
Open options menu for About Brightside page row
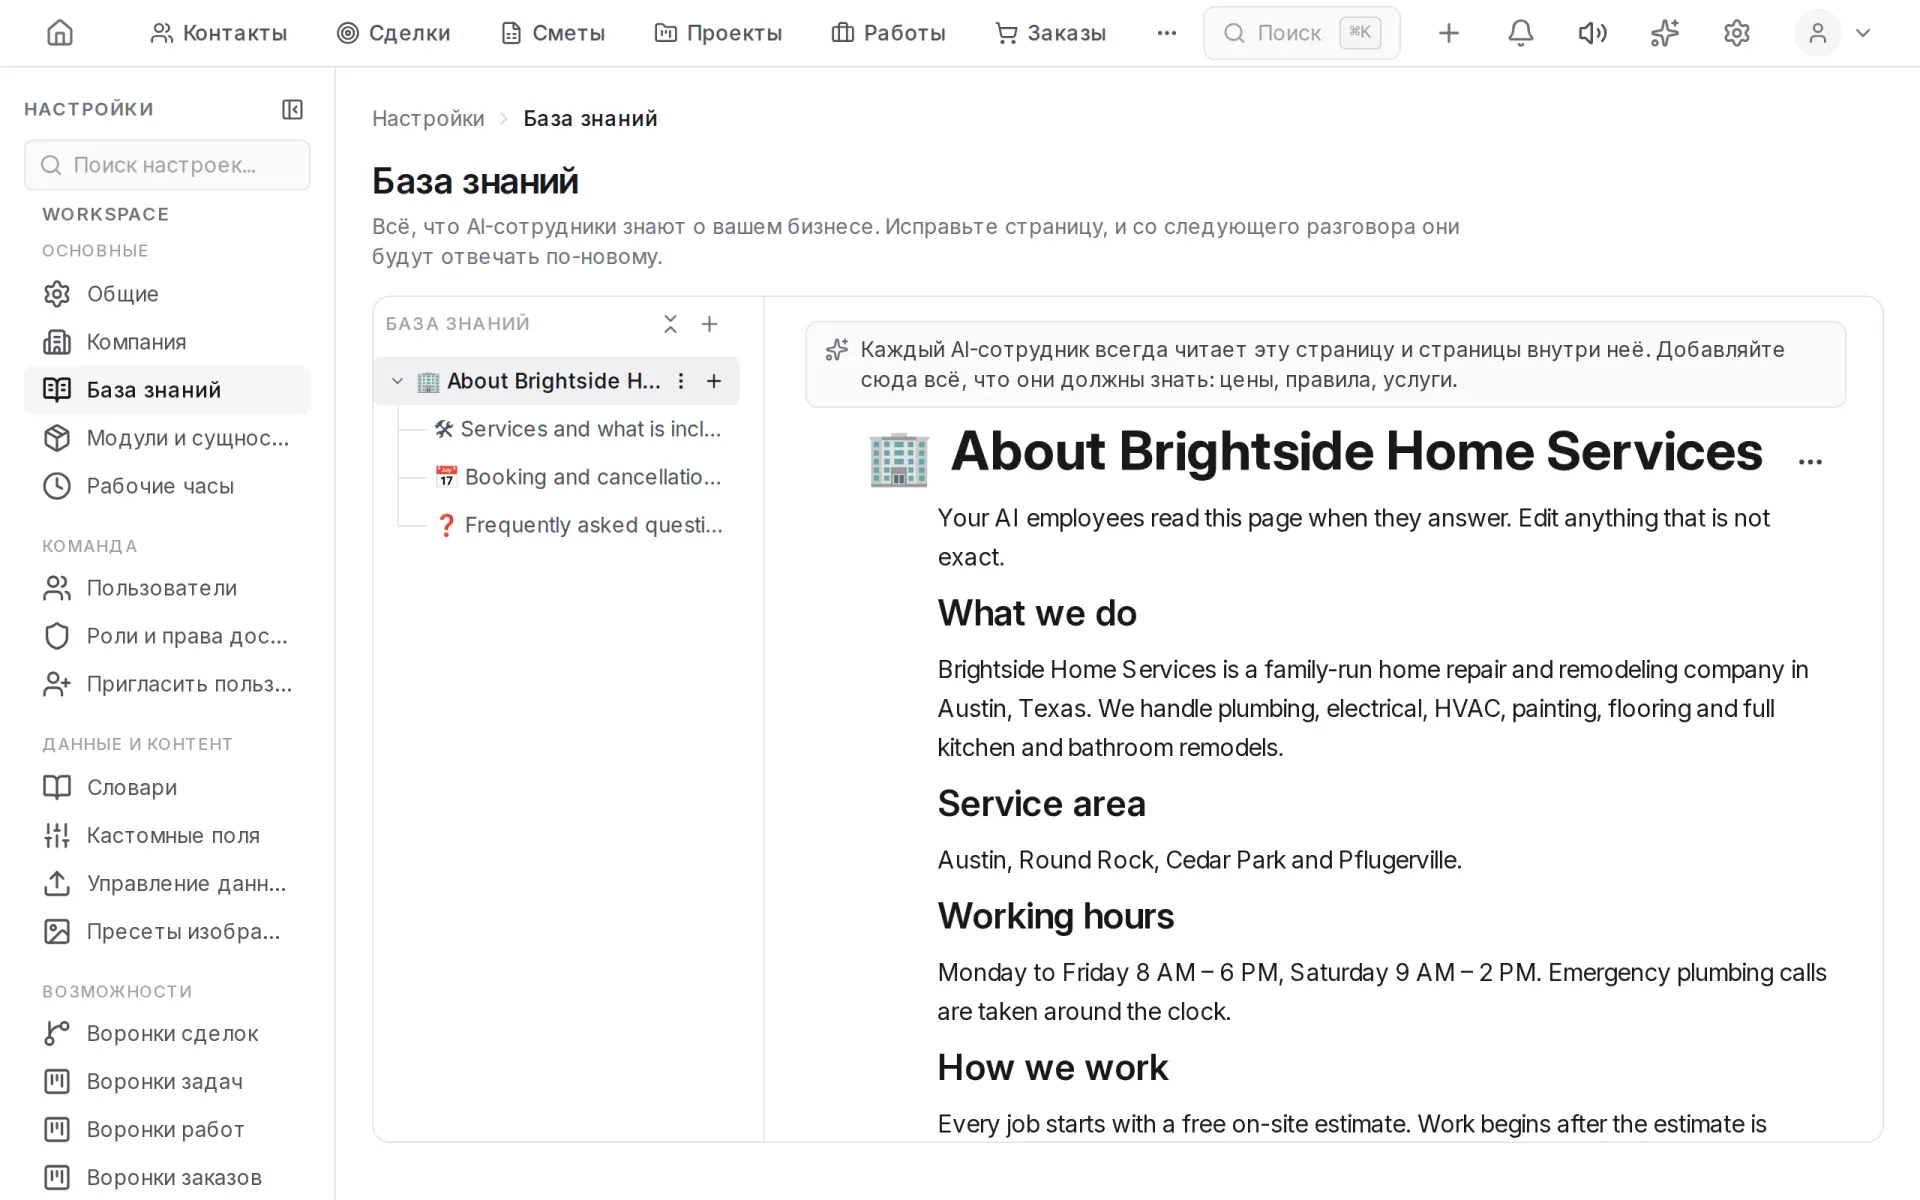[681, 381]
